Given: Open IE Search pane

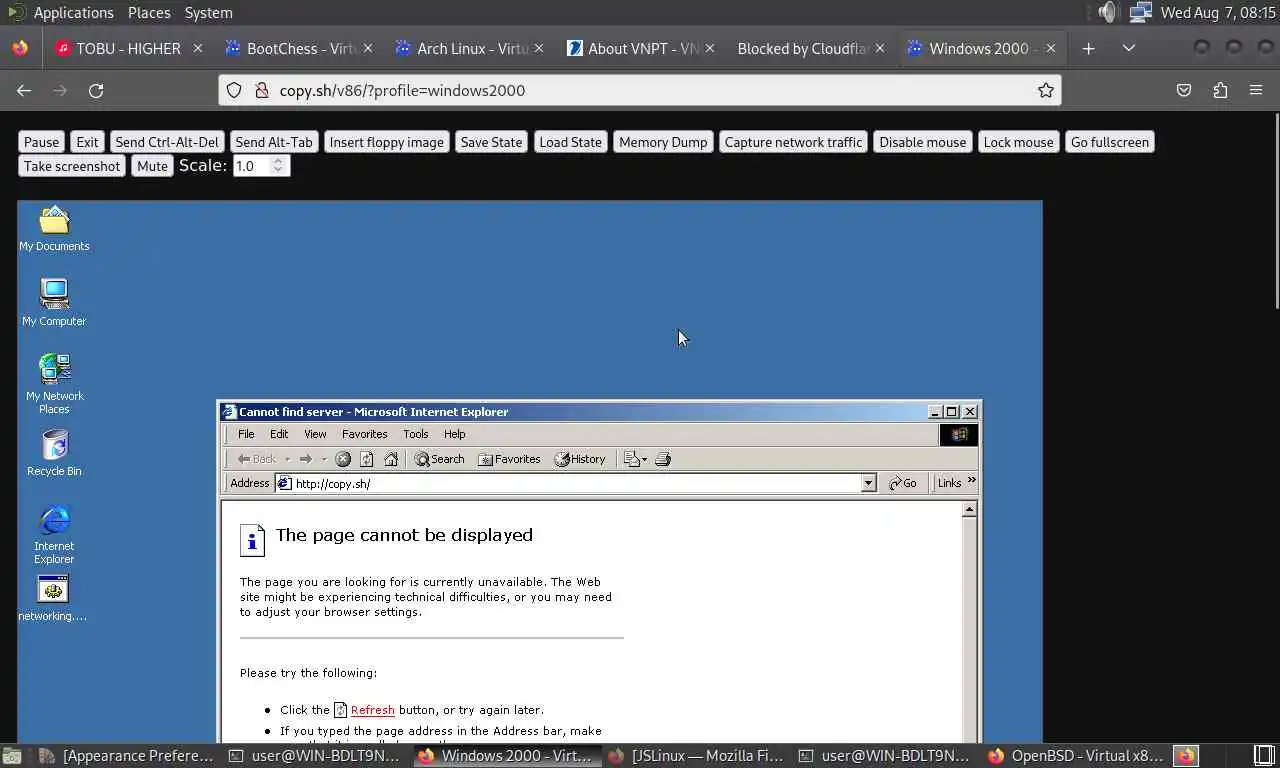Looking at the screenshot, I should click(440, 459).
